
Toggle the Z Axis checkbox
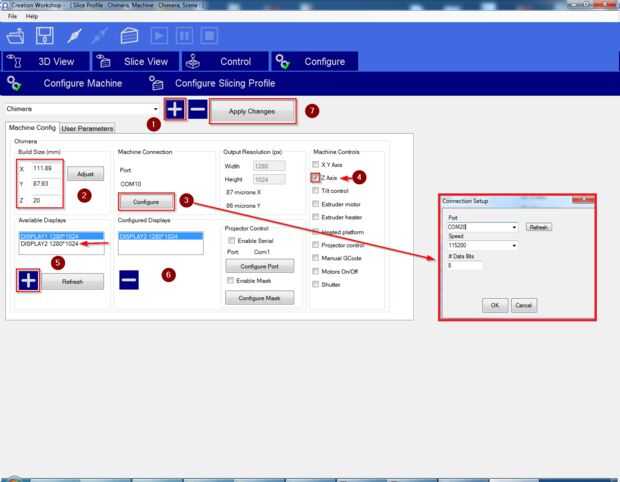pos(315,178)
